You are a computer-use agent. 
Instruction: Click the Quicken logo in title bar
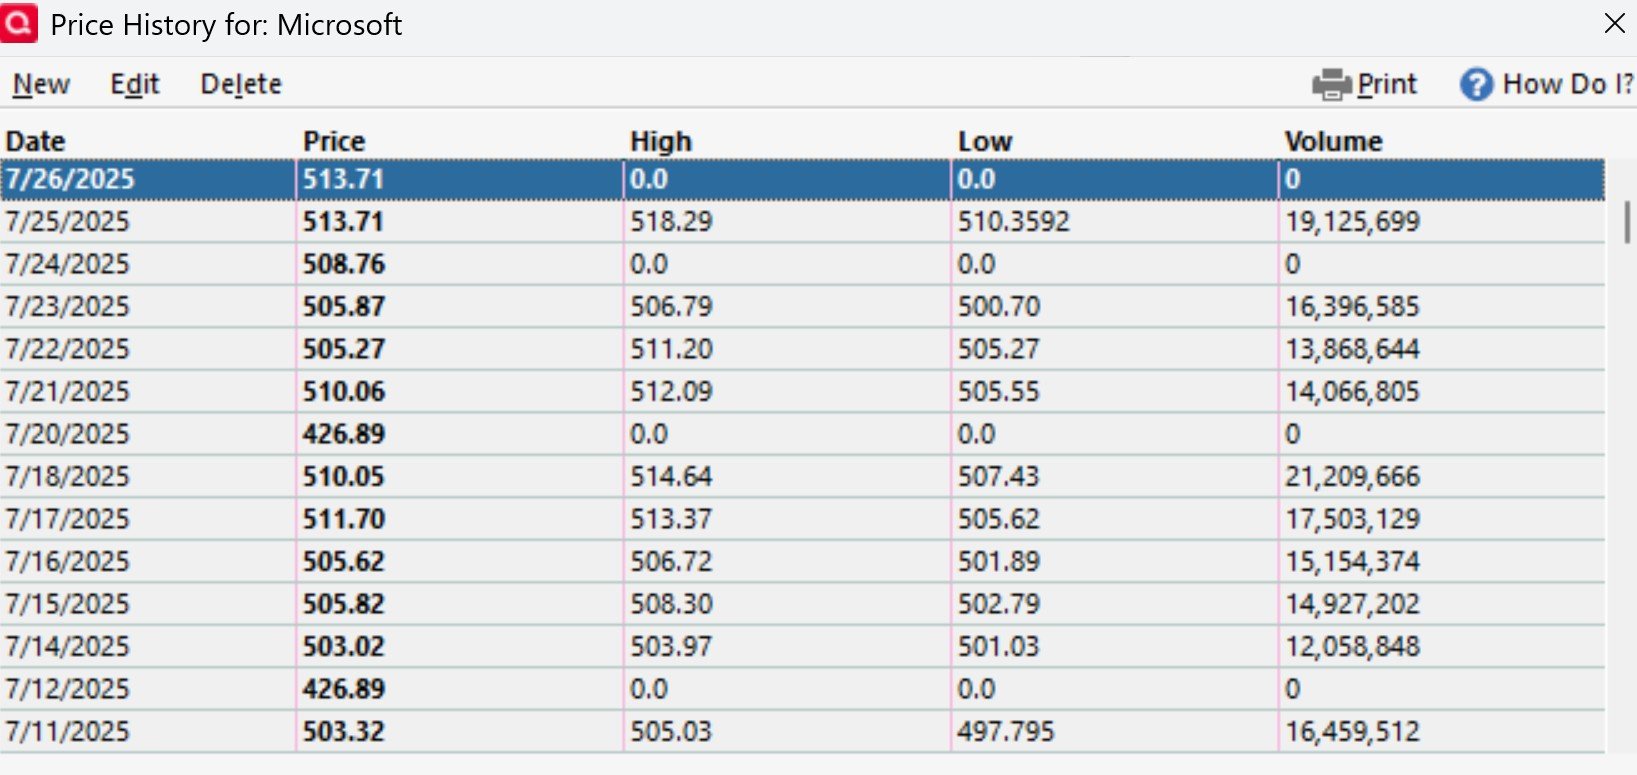click(x=19, y=23)
